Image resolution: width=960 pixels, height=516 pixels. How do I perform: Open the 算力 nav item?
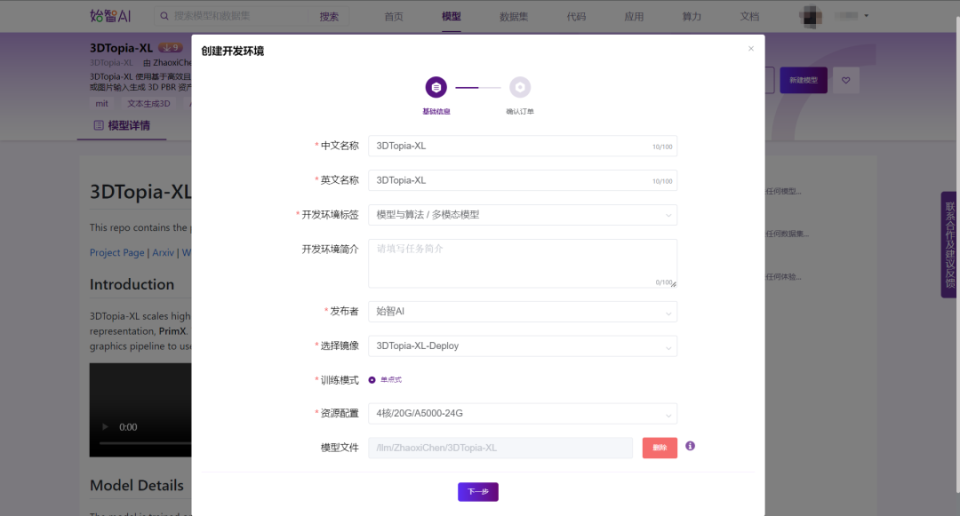coord(692,17)
